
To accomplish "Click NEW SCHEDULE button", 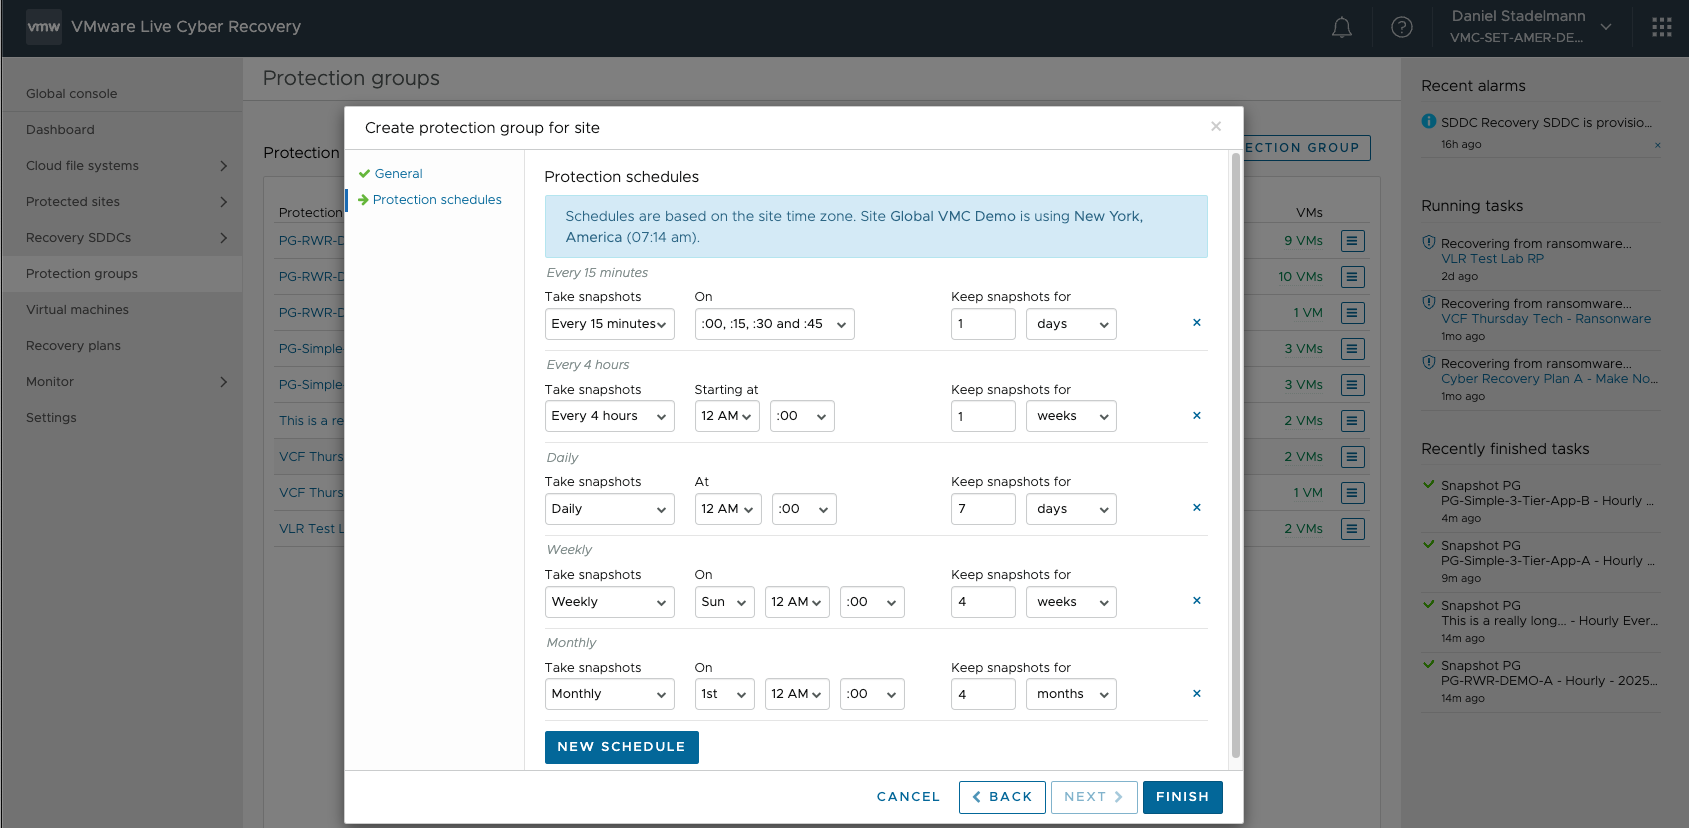I will click(x=621, y=747).
